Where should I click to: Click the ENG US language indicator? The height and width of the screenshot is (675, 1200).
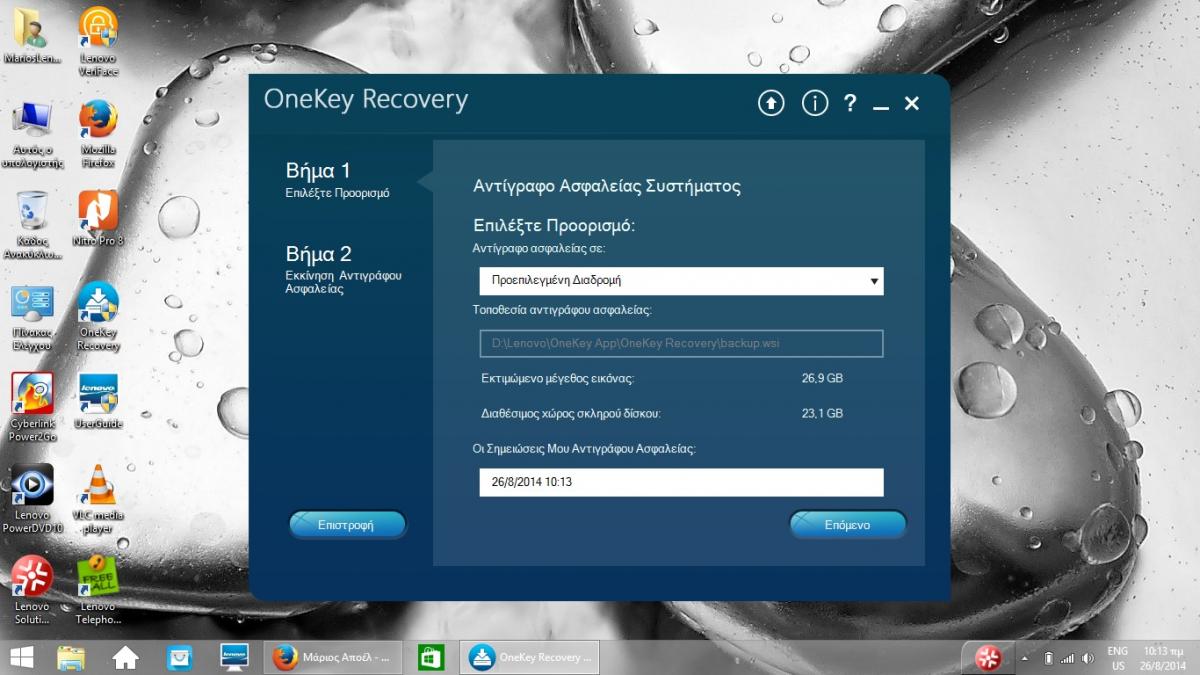point(1118,658)
